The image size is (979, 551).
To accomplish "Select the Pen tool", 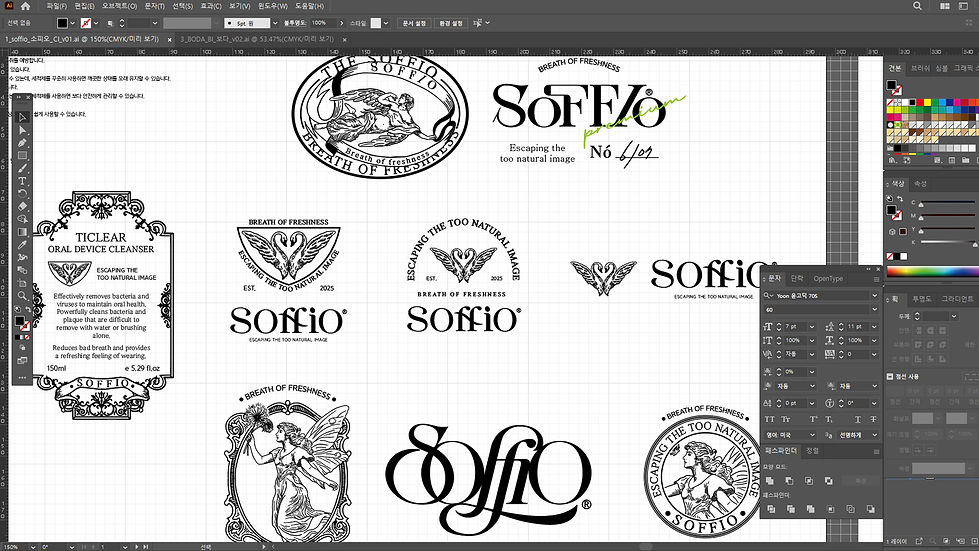I will pyautogui.click(x=22, y=143).
